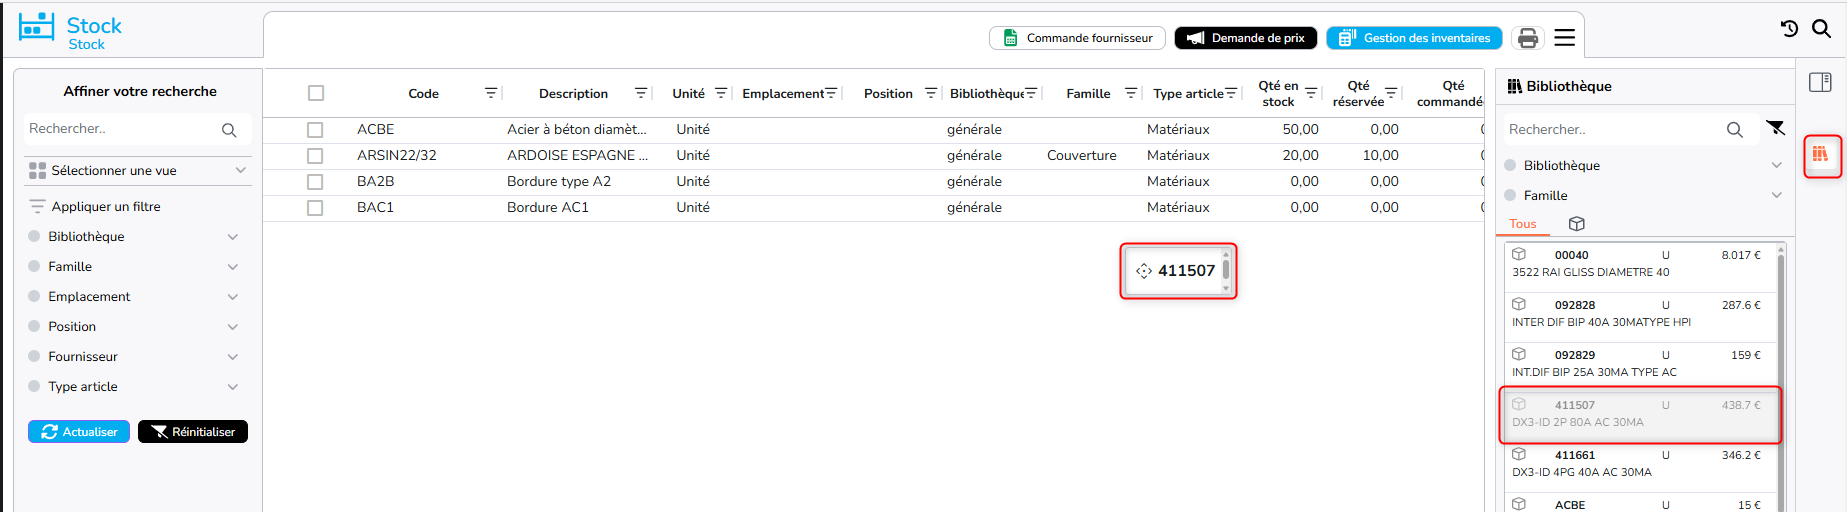This screenshot has height=512, width=1847.
Task: Open Position column filter icon
Action: click(931, 93)
